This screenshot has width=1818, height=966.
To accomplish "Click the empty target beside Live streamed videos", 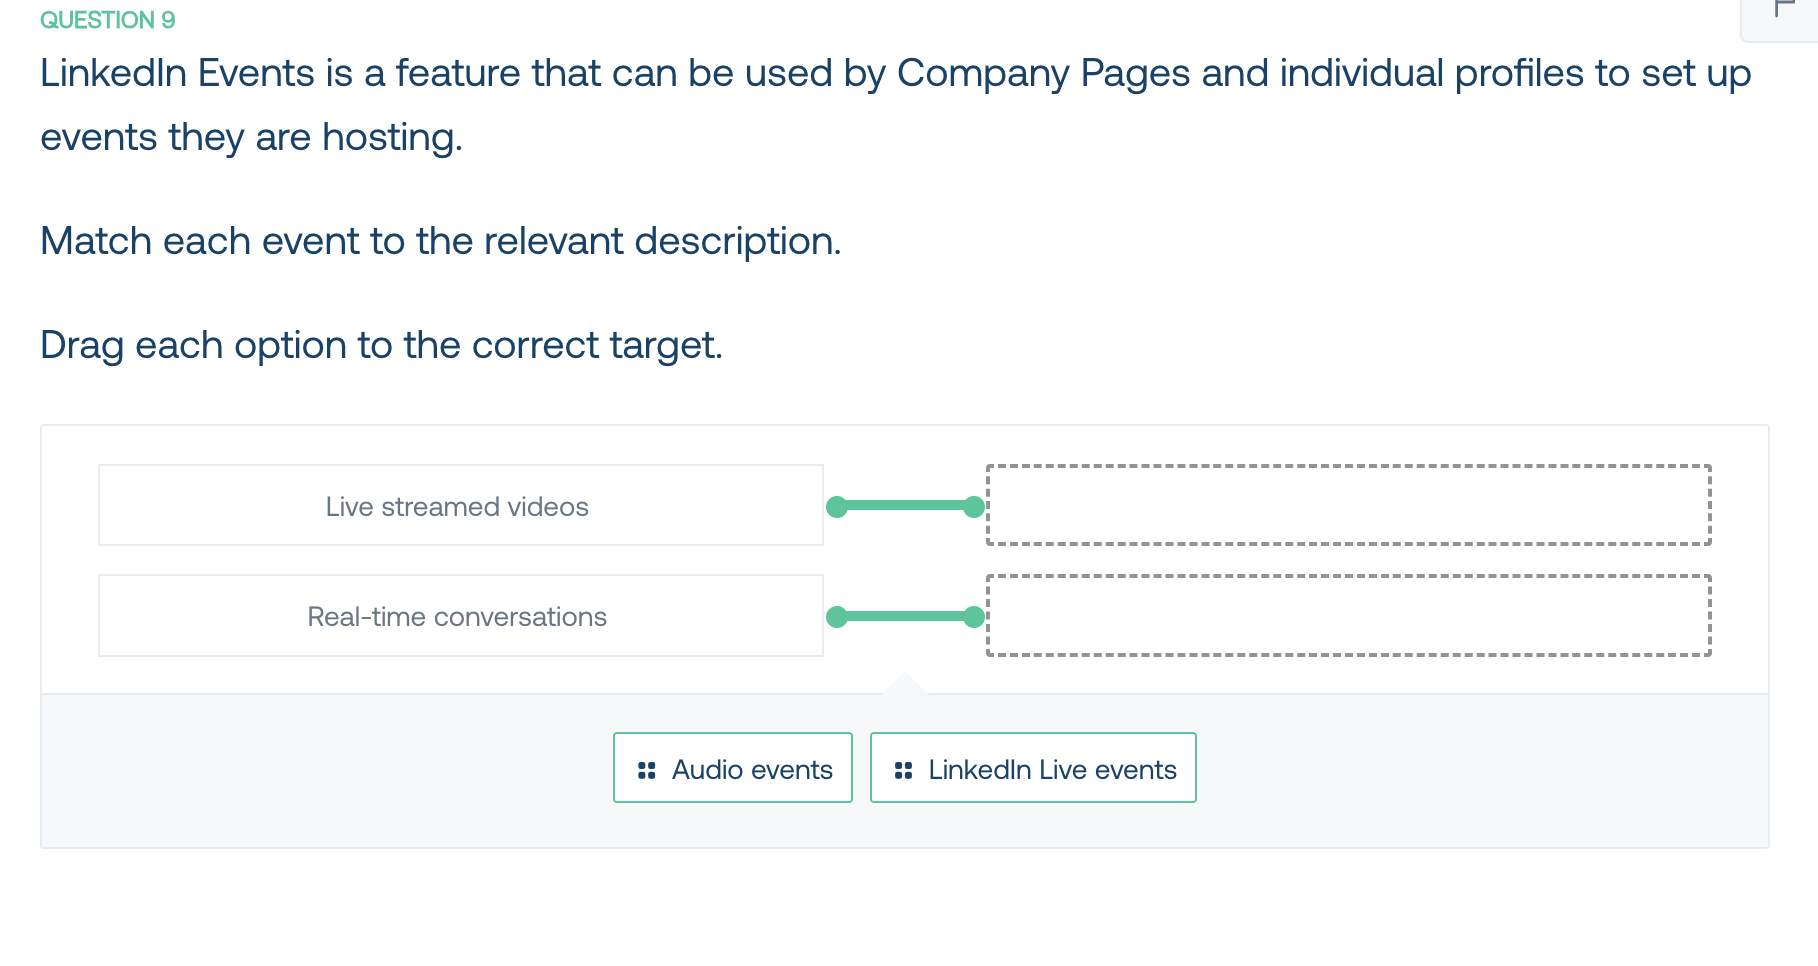I will pos(1349,505).
